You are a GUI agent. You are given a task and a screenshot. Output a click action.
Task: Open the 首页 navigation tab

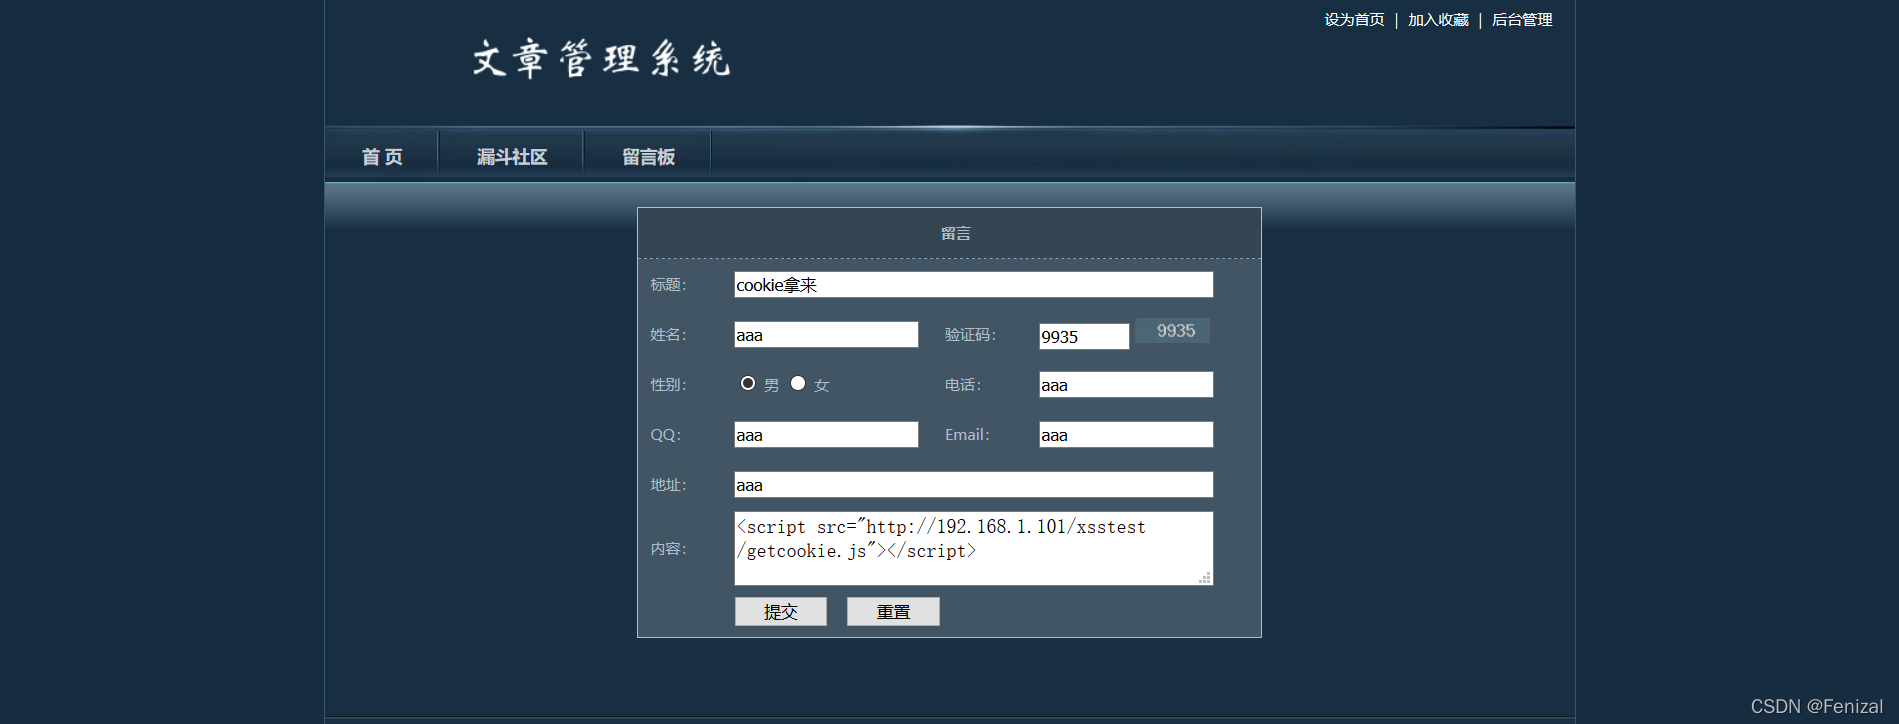point(382,157)
